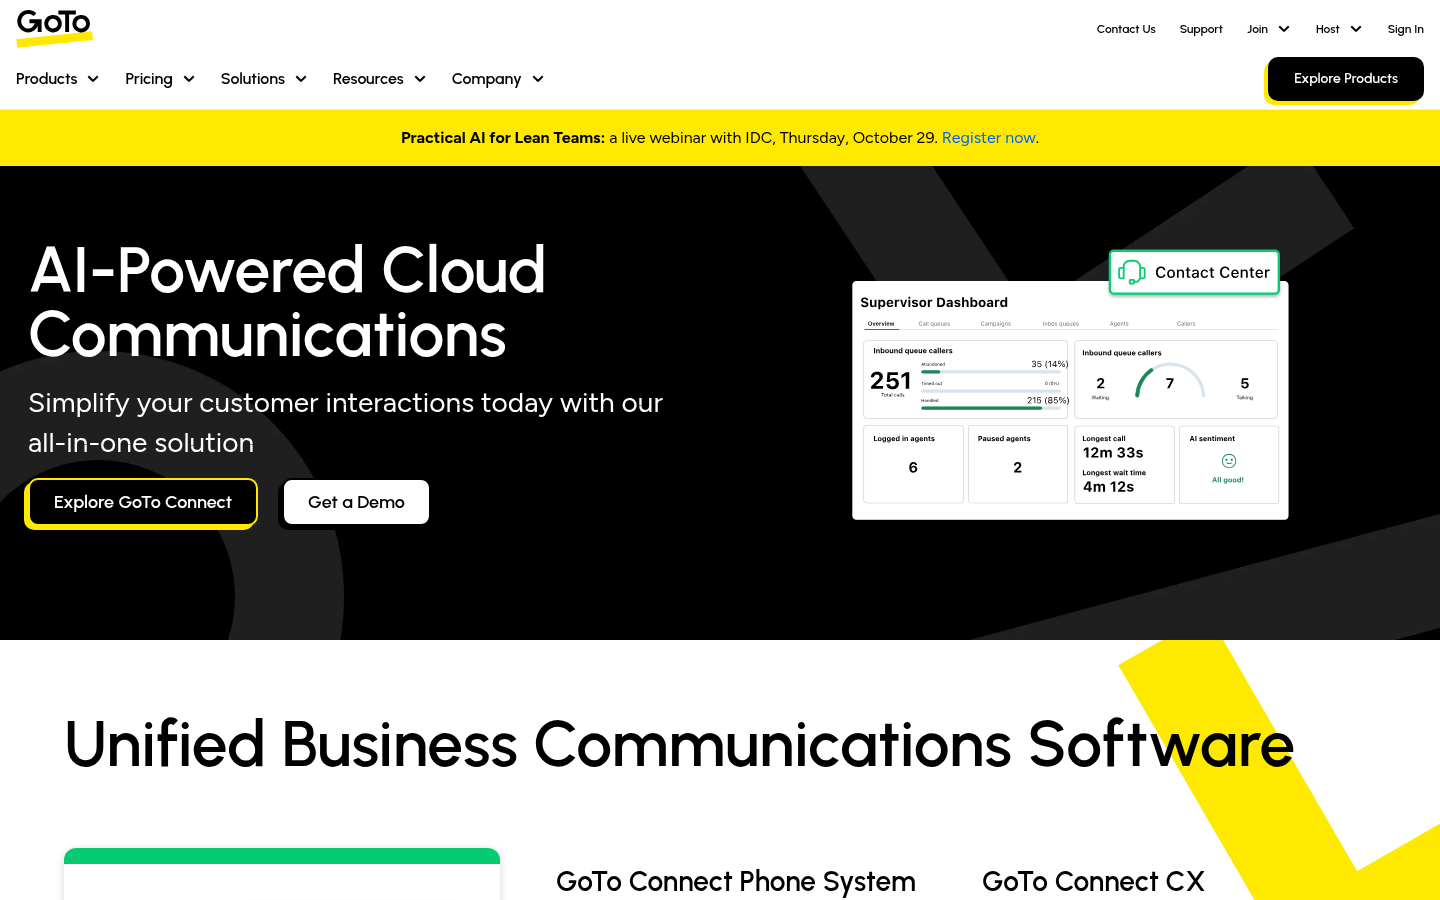Select the Overview tab in Supervisor Dashboard
The image size is (1440, 900).
click(x=881, y=324)
